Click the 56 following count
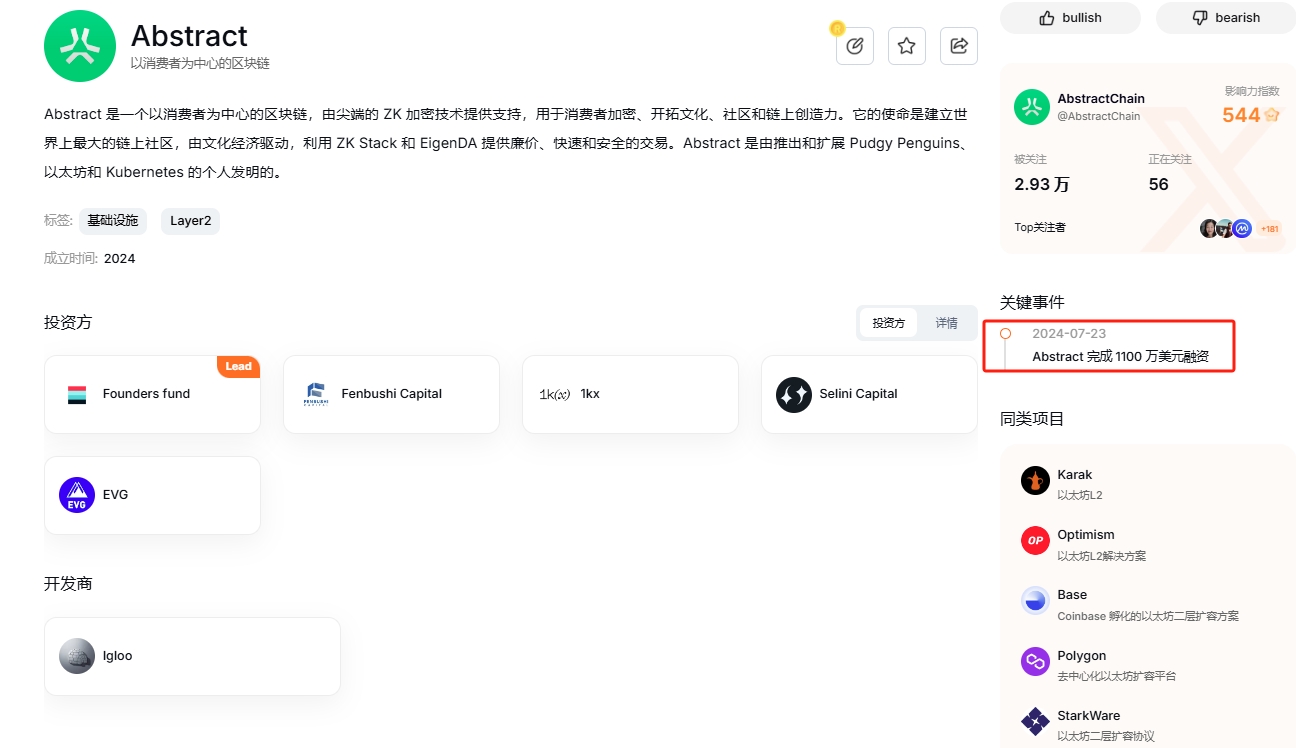This screenshot has height=748, width=1296. point(1159,184)
